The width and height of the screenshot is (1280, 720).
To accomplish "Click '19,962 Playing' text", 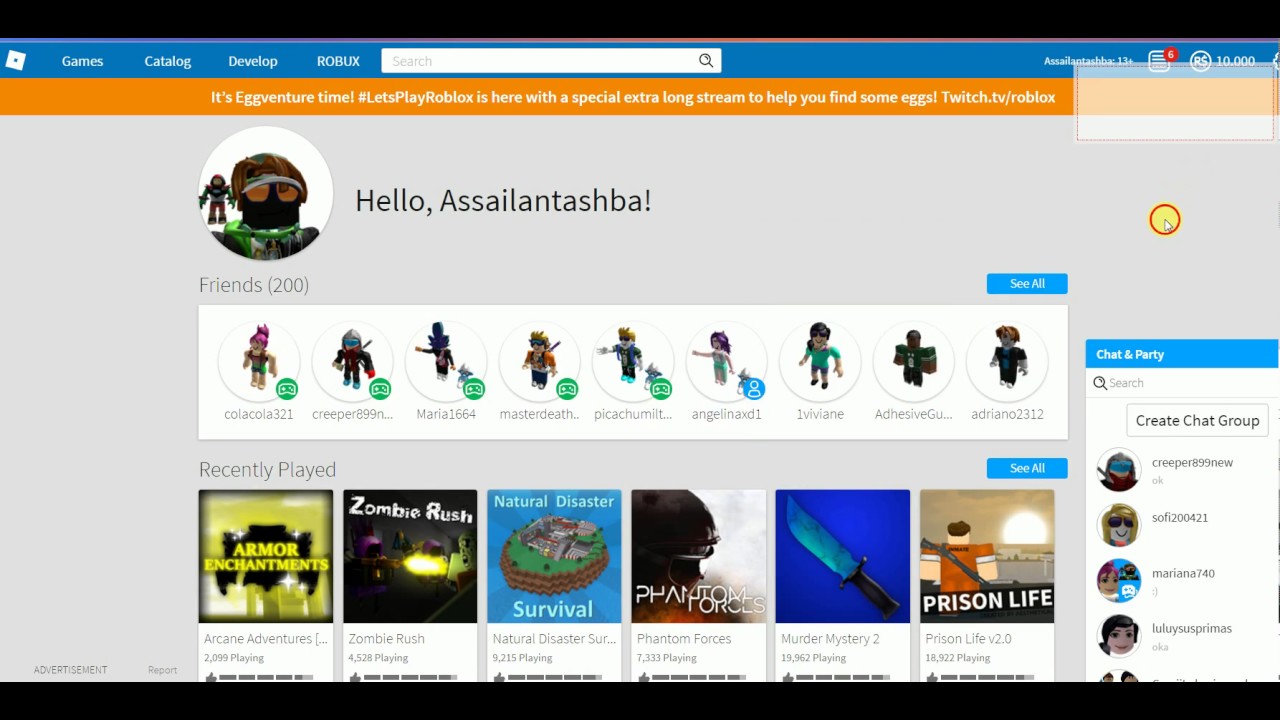I will (x=813, y=658).
